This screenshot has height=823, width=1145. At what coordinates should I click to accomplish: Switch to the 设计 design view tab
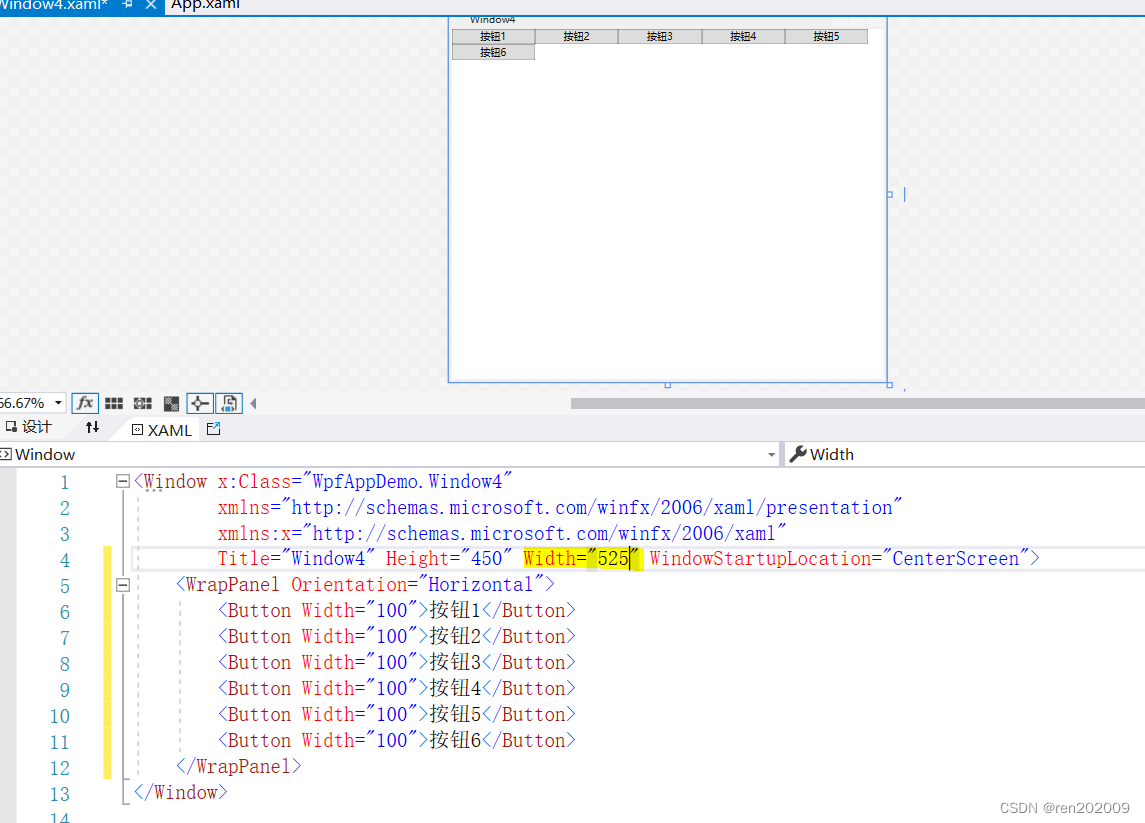(x=37, y=426)
